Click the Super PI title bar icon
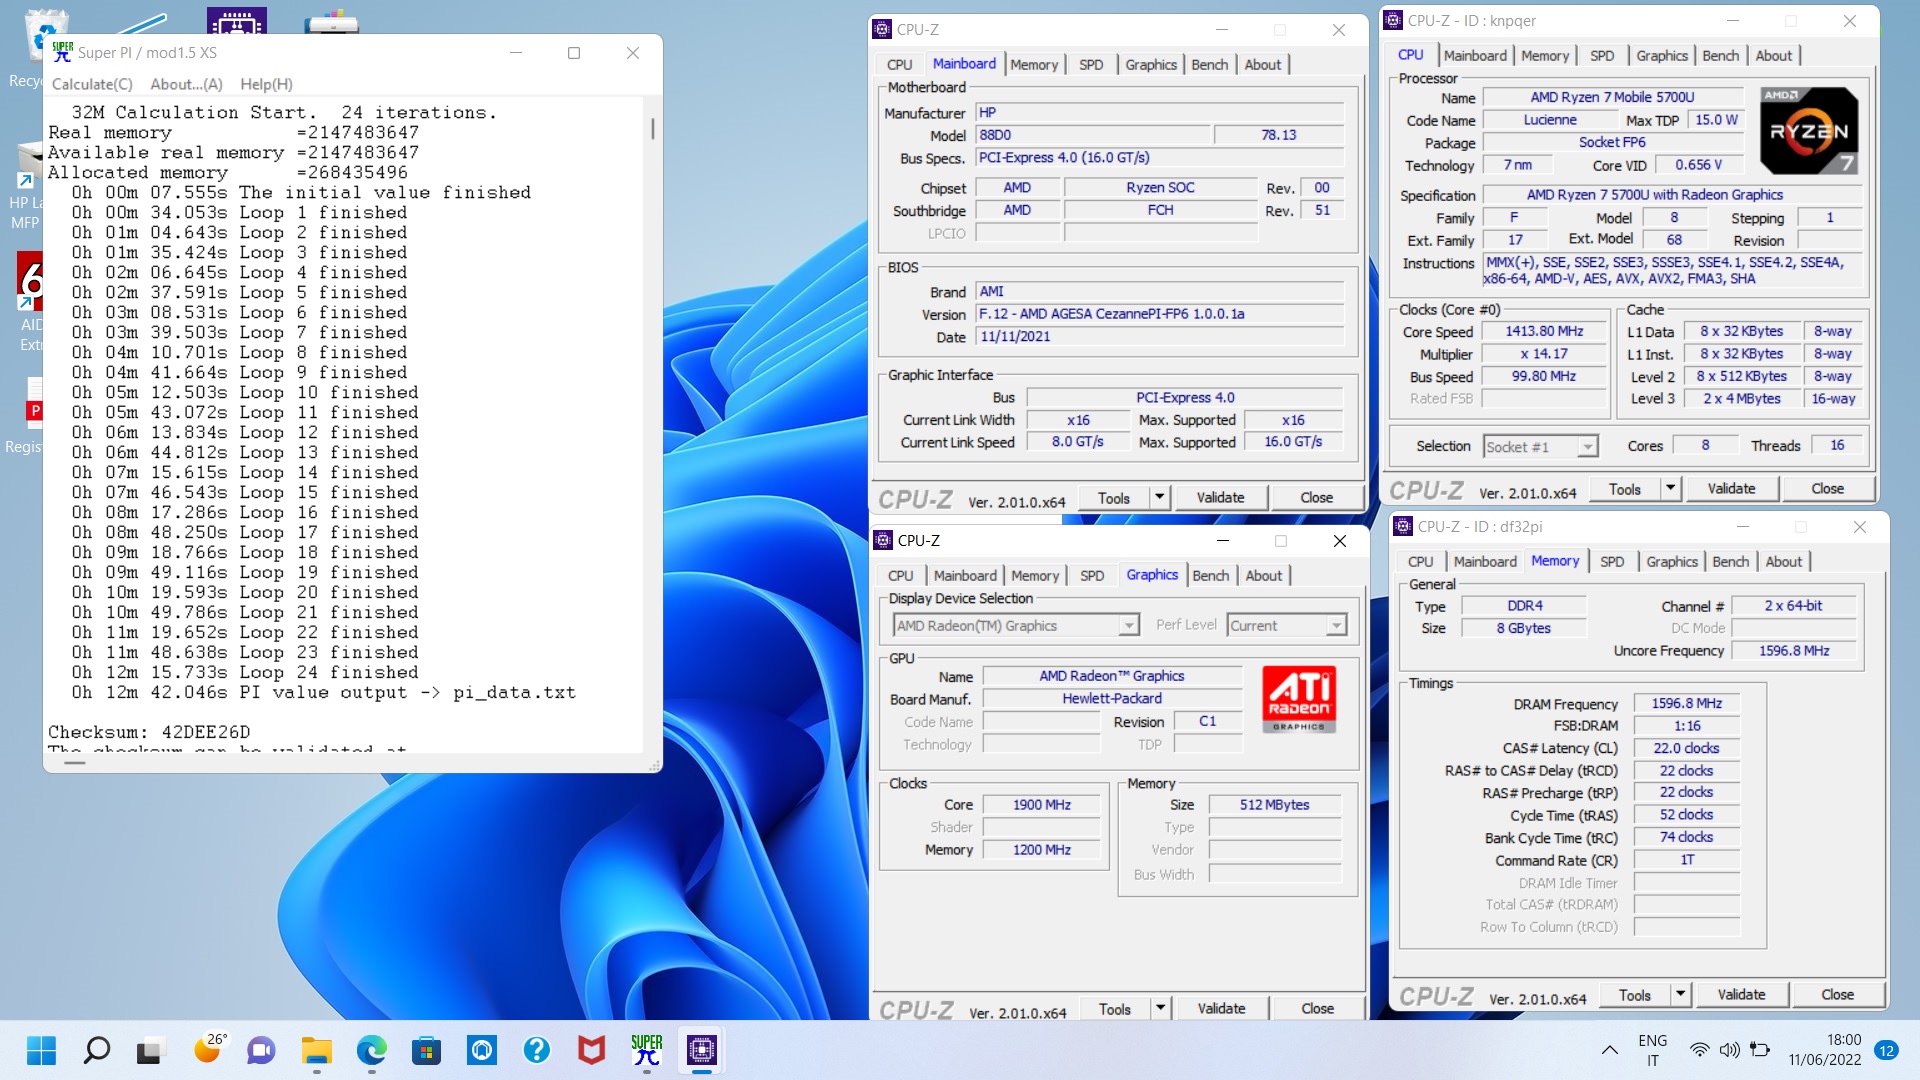The height and width of the screenshot is (1080, 1920). click(x=62, y=52)
